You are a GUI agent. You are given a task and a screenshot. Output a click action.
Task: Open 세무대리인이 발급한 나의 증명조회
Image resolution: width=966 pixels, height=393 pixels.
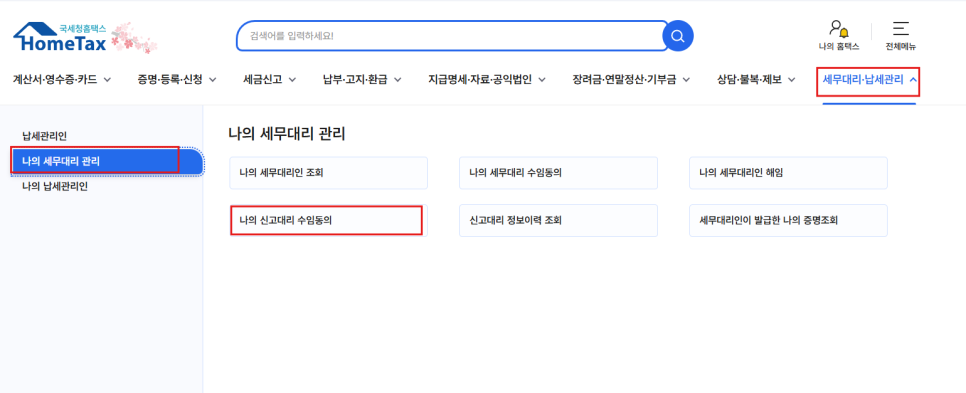tap(788, 221)
